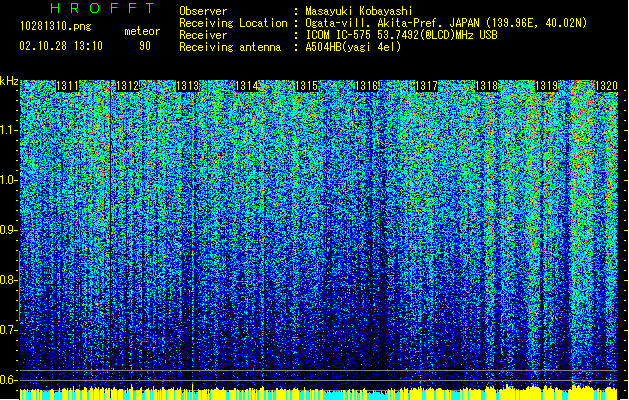The height and width of the screenshot is (400, 629).
Task: Click the Observer field label
Action: pyautogui.click(x=203, y=11)
